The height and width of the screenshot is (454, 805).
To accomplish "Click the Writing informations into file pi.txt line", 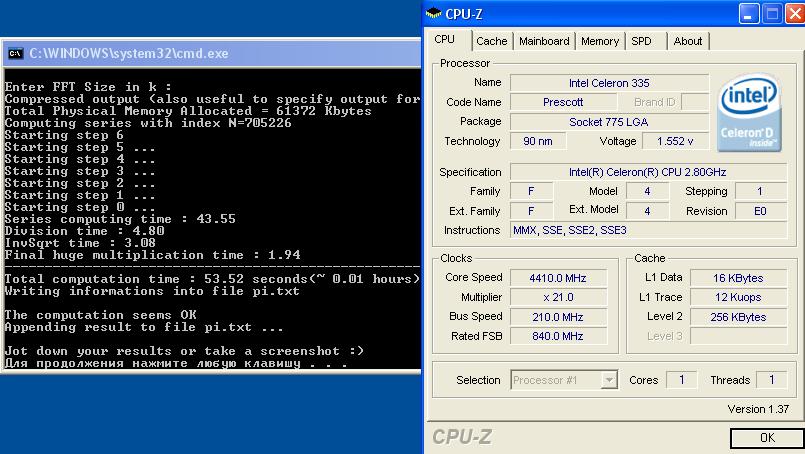I will (x=152, y=291).
